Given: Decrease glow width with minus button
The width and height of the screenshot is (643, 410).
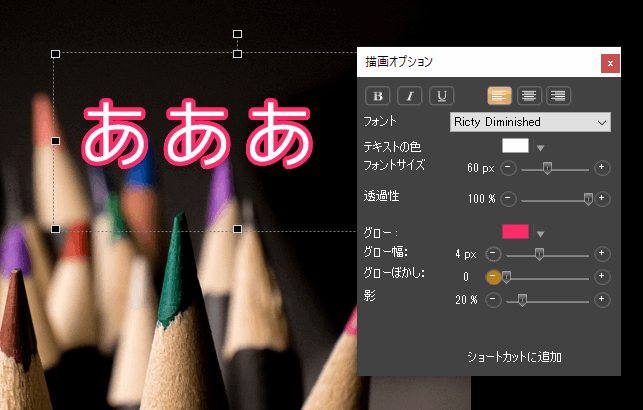Looking at the screenshot, I should pos(493,254).
